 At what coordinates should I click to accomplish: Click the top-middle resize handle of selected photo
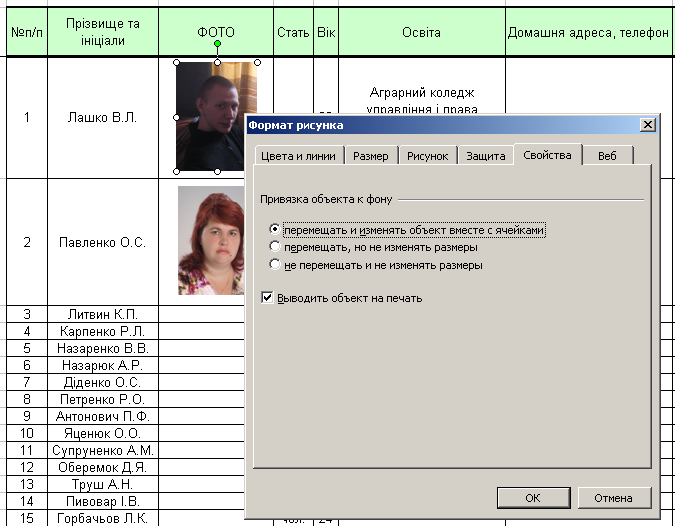pos(217,62)
